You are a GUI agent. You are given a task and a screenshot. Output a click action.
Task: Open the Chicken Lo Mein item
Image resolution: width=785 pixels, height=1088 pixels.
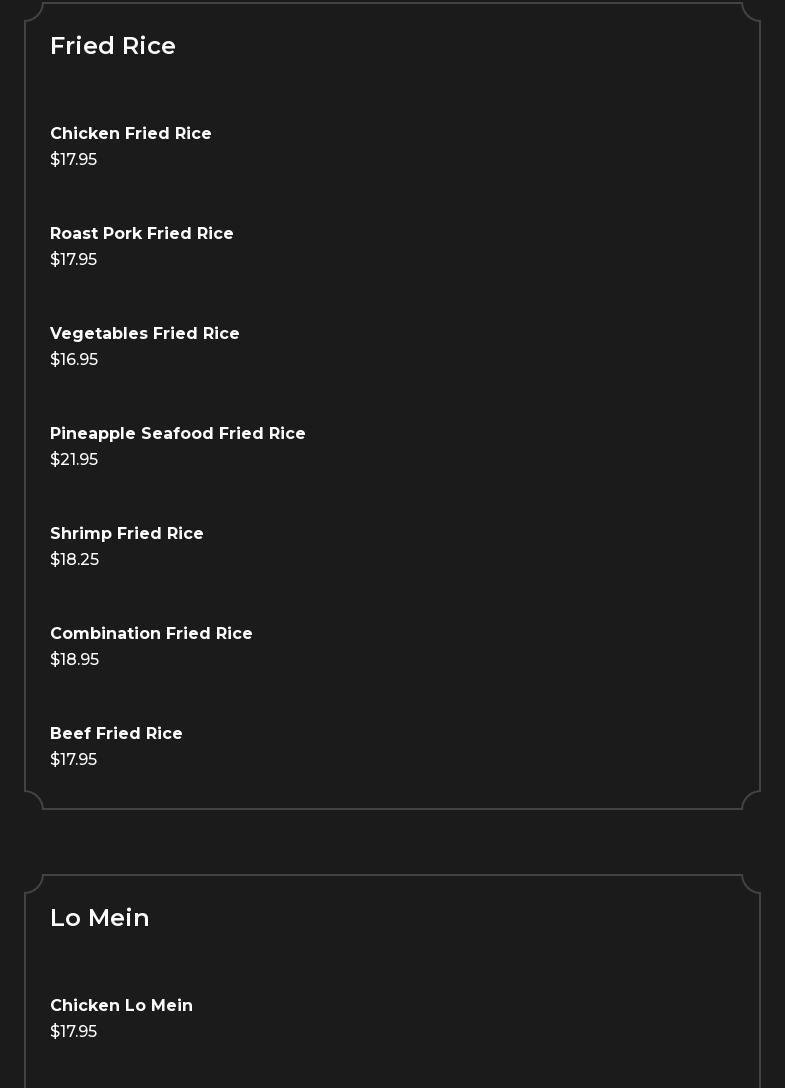point(121,1006)
